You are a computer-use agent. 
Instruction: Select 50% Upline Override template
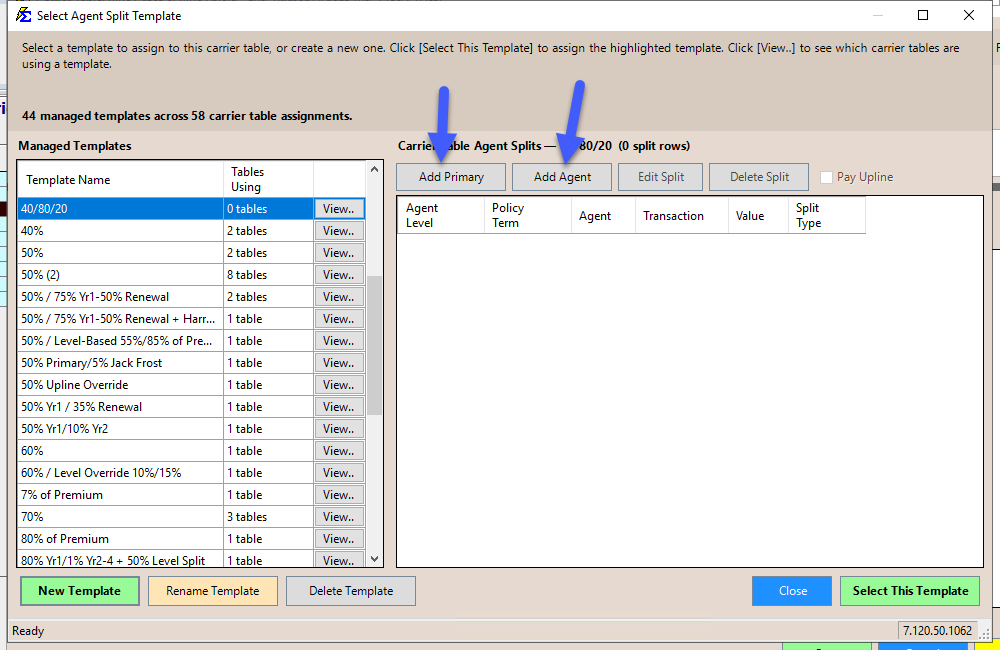coord(120,385)
